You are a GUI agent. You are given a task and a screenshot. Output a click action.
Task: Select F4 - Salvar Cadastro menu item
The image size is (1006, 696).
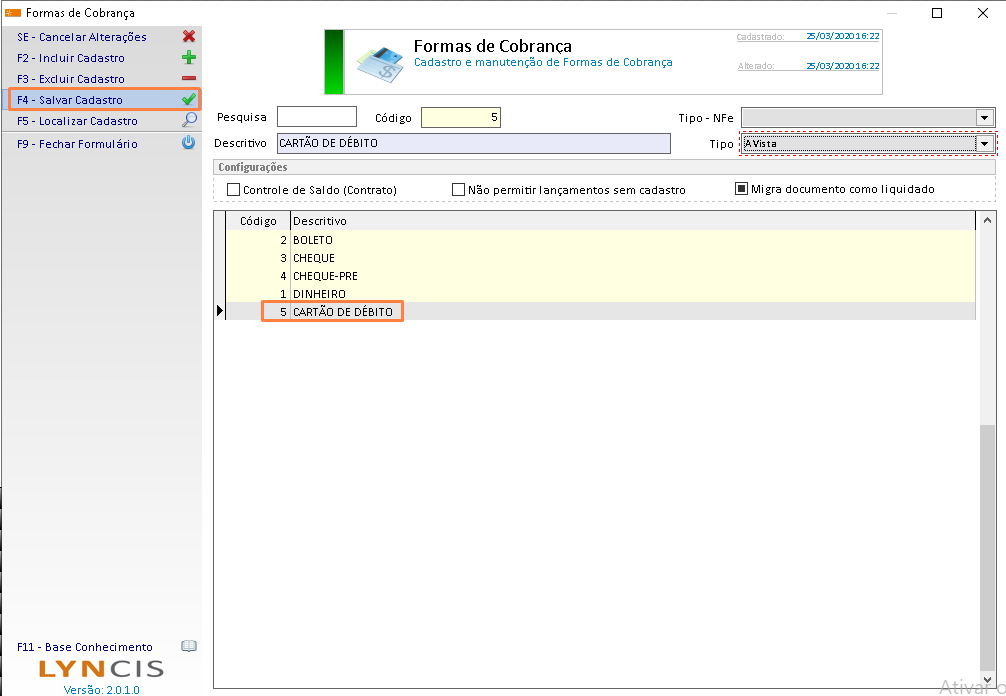(81, 100)
